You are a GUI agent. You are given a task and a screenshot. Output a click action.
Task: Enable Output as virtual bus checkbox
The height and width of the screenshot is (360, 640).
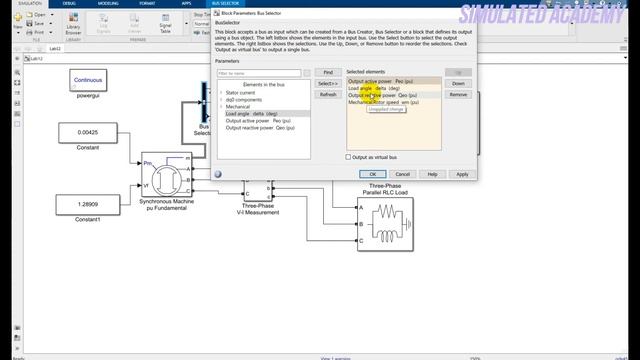(348, 157)
